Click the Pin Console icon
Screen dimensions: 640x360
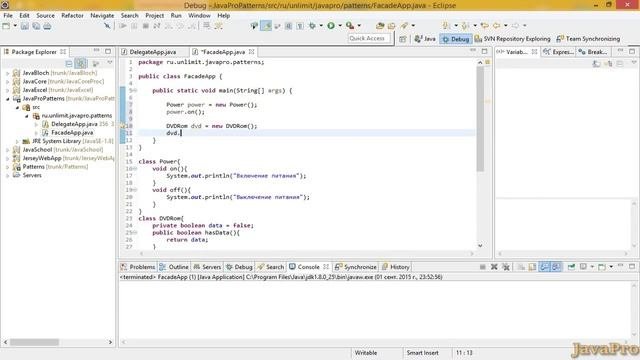tap(571, 267)
